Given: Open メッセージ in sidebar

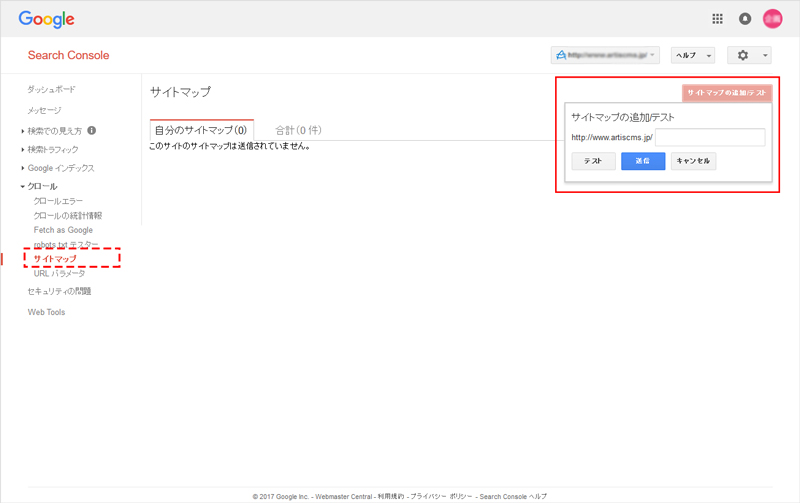Looking at the screenshot, I should click(x=44, y=110).
